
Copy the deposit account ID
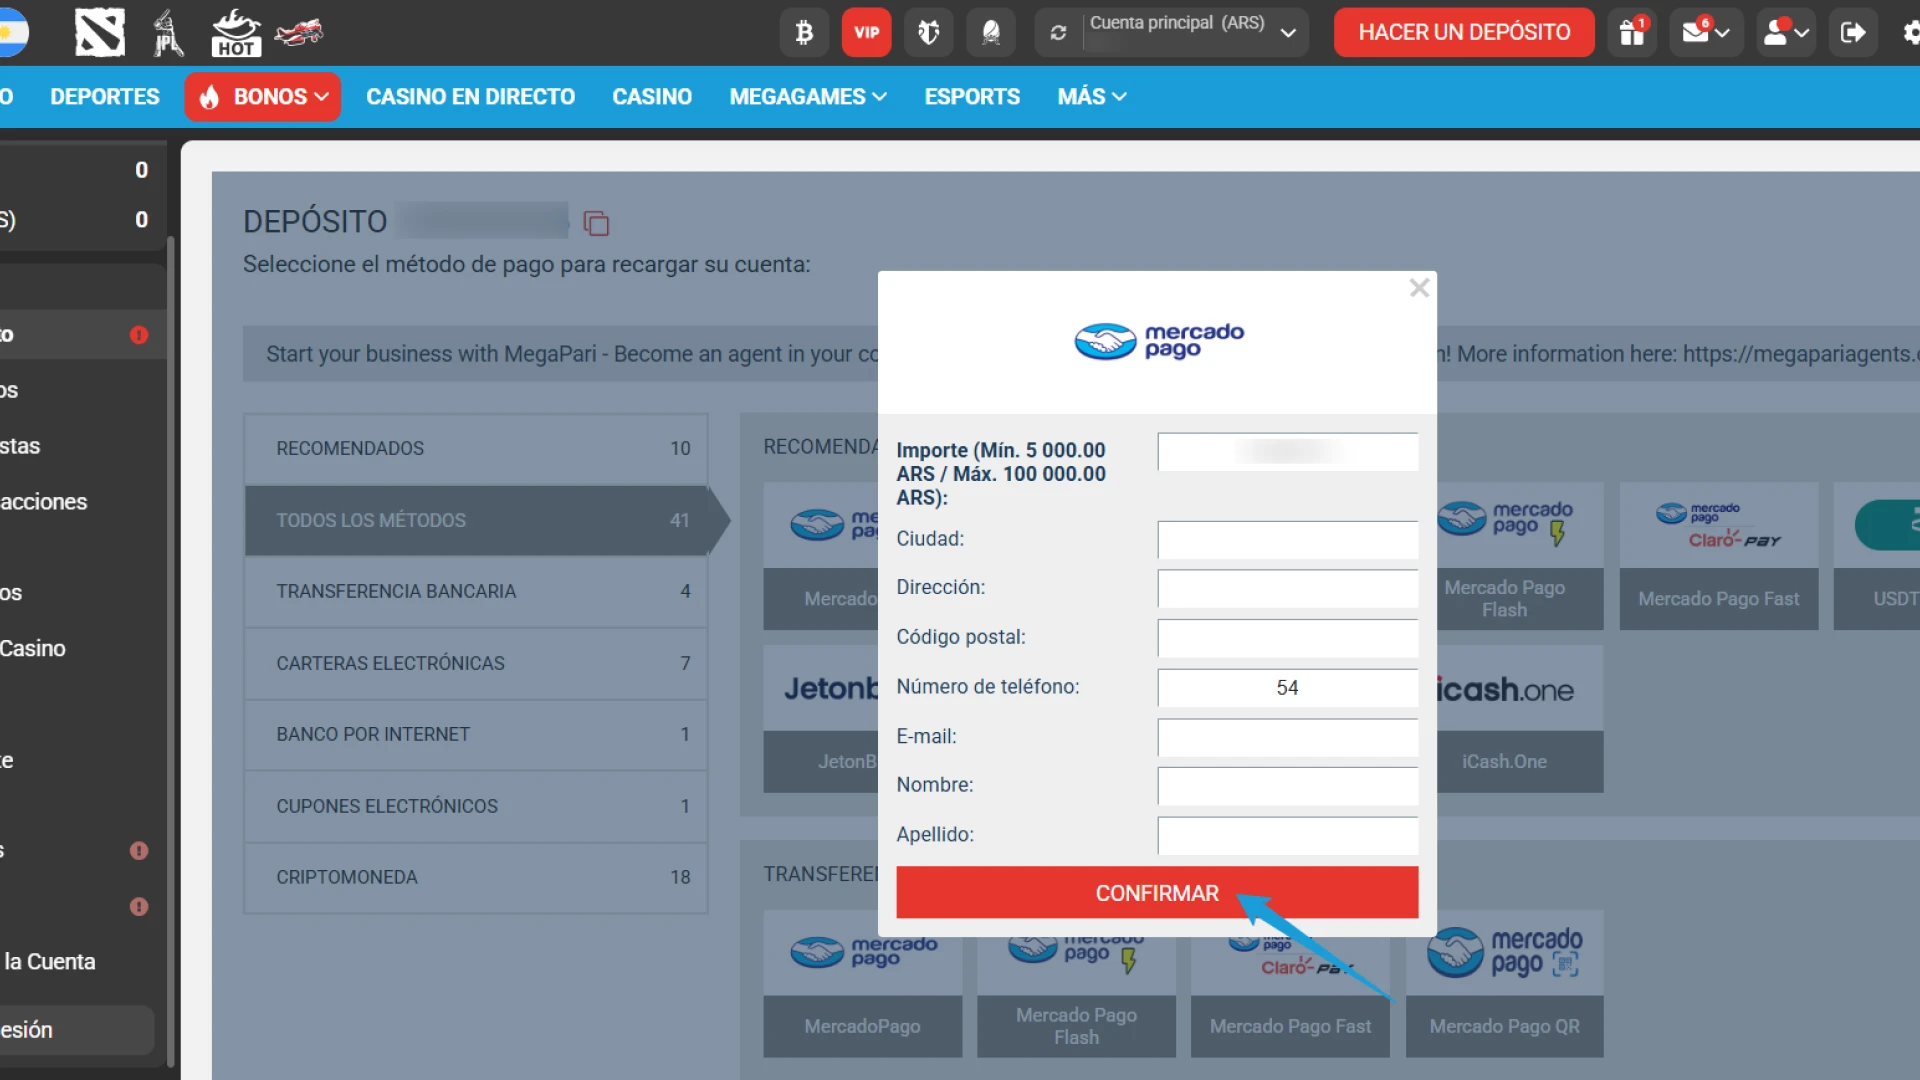[x=596, y=223]
